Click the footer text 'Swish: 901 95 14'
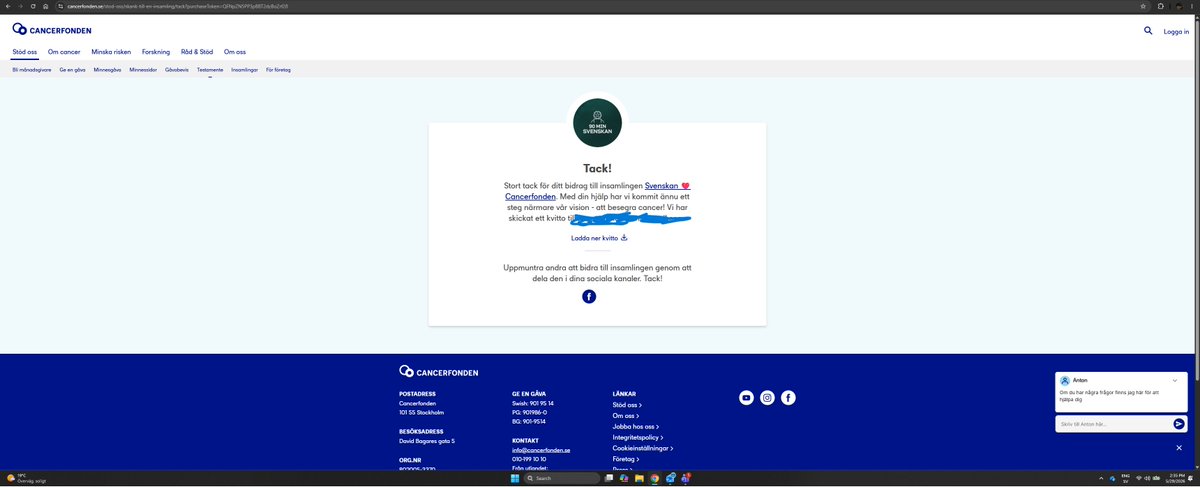Viewport: 1200px width, 487px height. coord(533,403)
